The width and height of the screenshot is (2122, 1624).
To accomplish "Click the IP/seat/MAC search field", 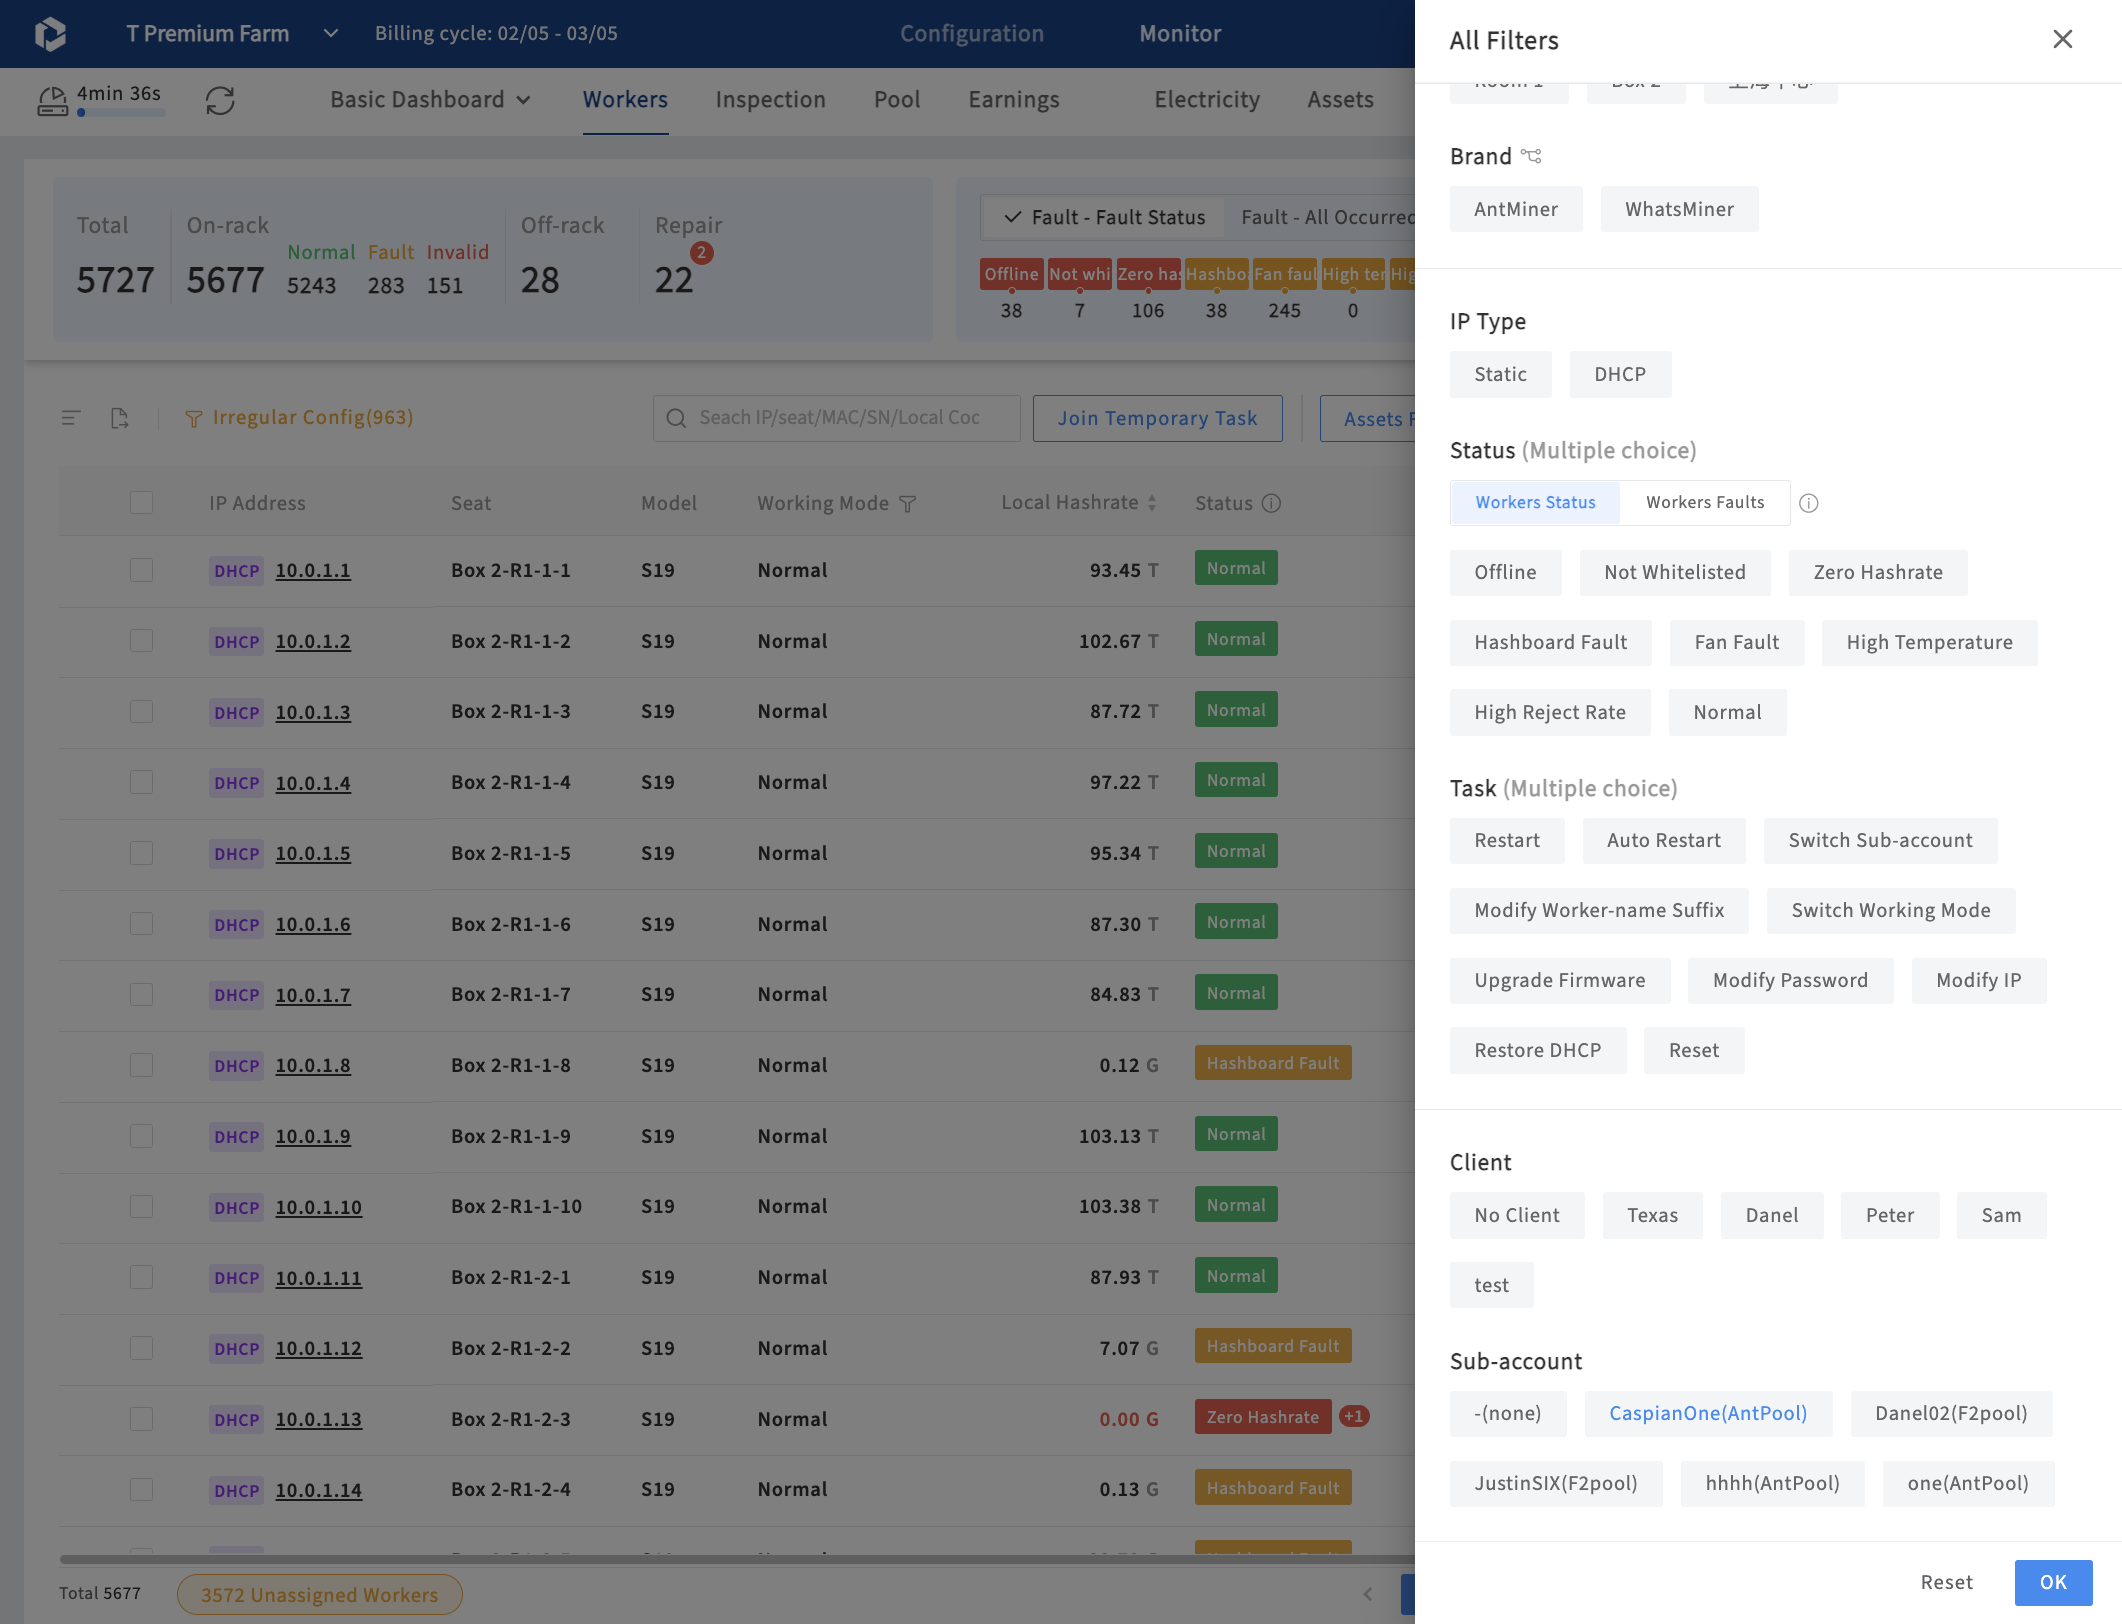I will [x=837, y=418].
